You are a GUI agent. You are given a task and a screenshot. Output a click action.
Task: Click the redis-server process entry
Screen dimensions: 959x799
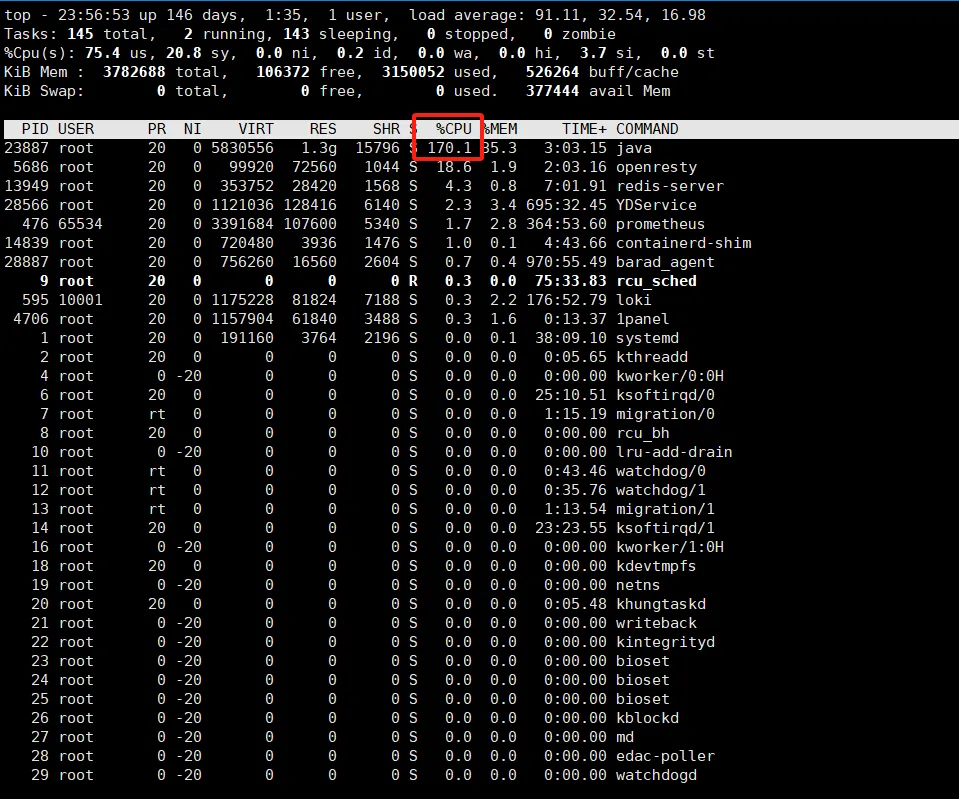click(669, 186)
